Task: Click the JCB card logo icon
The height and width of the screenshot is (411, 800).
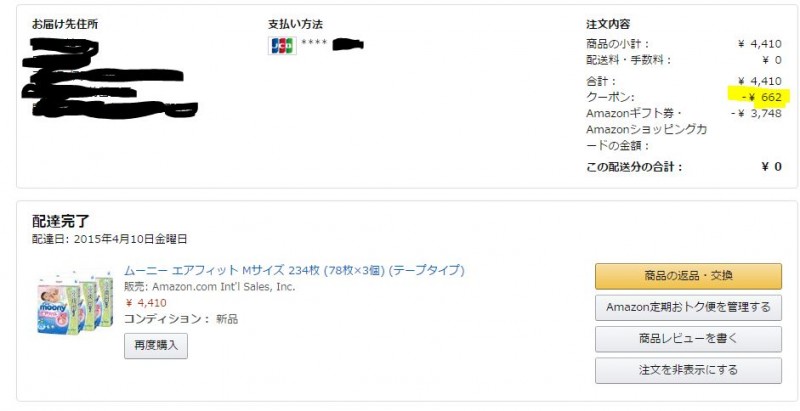Action: [282, 45]
